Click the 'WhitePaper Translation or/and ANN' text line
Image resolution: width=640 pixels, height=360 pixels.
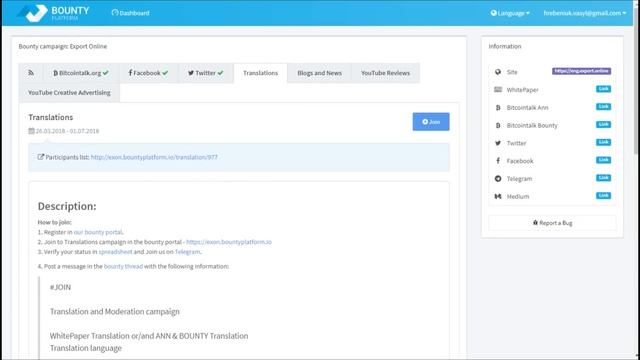point(149,336)
